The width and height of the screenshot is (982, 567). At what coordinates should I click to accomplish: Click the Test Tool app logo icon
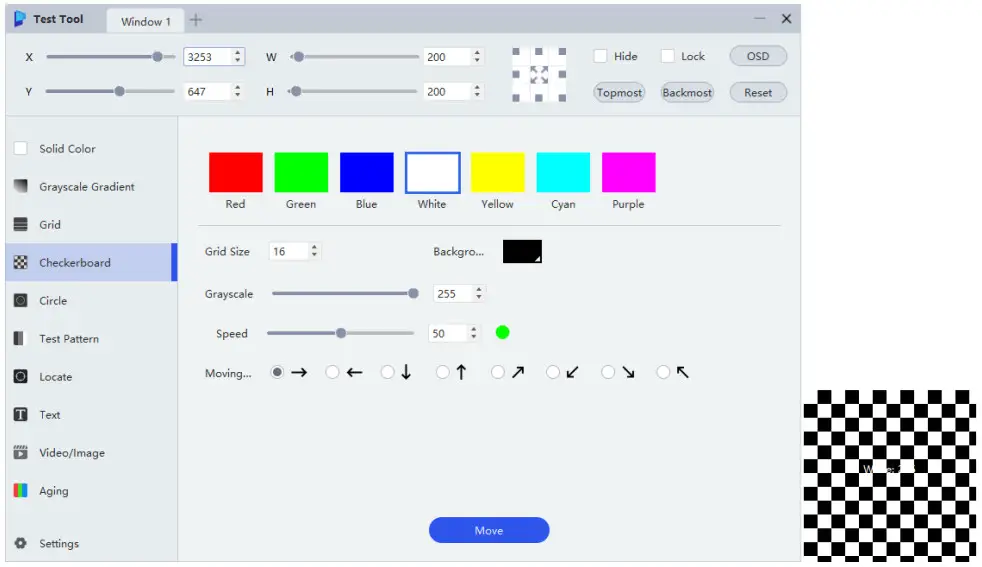coord(19,19)
